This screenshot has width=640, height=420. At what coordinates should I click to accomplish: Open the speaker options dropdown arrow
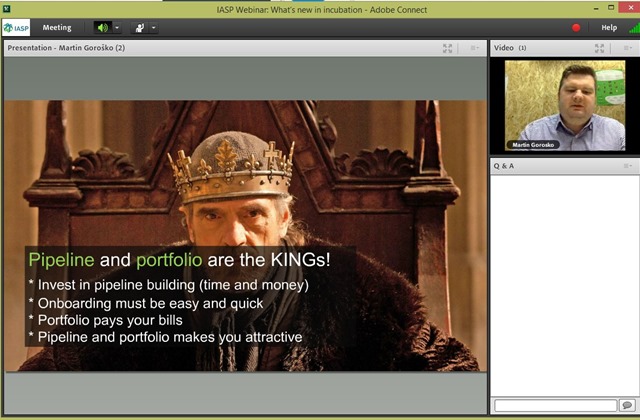(x=117, y=28)
